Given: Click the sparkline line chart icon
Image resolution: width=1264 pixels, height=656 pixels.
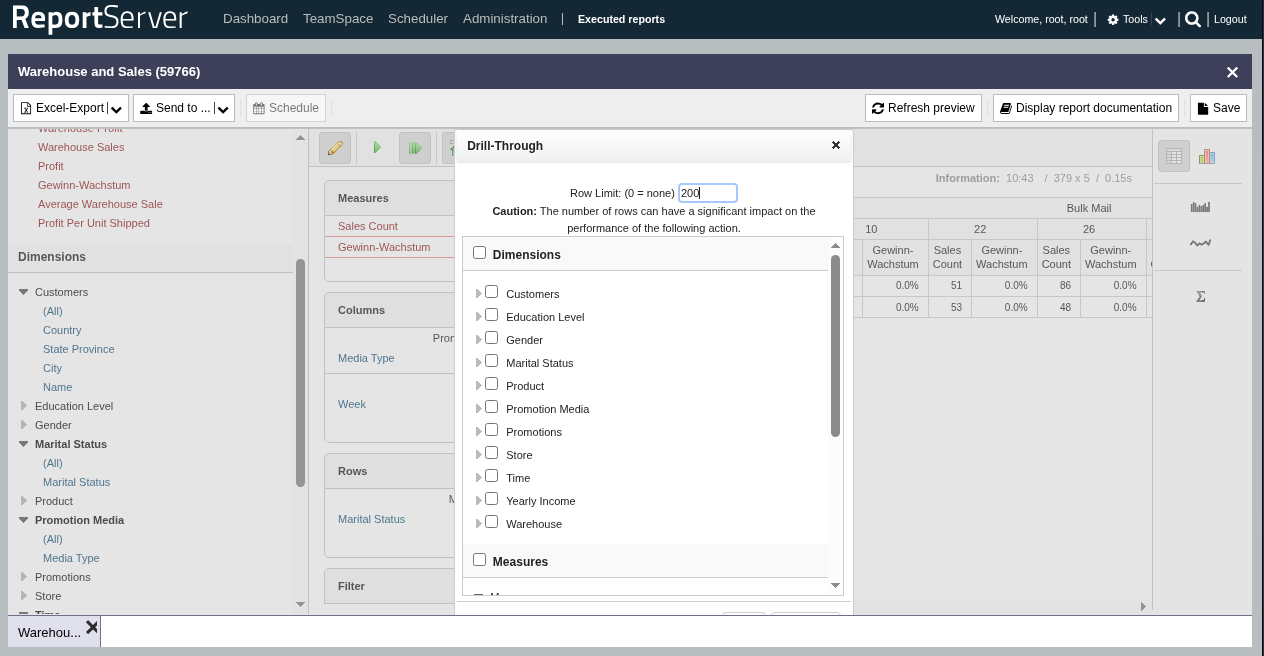Looking at the screenshot, I should coord(1200,243).
